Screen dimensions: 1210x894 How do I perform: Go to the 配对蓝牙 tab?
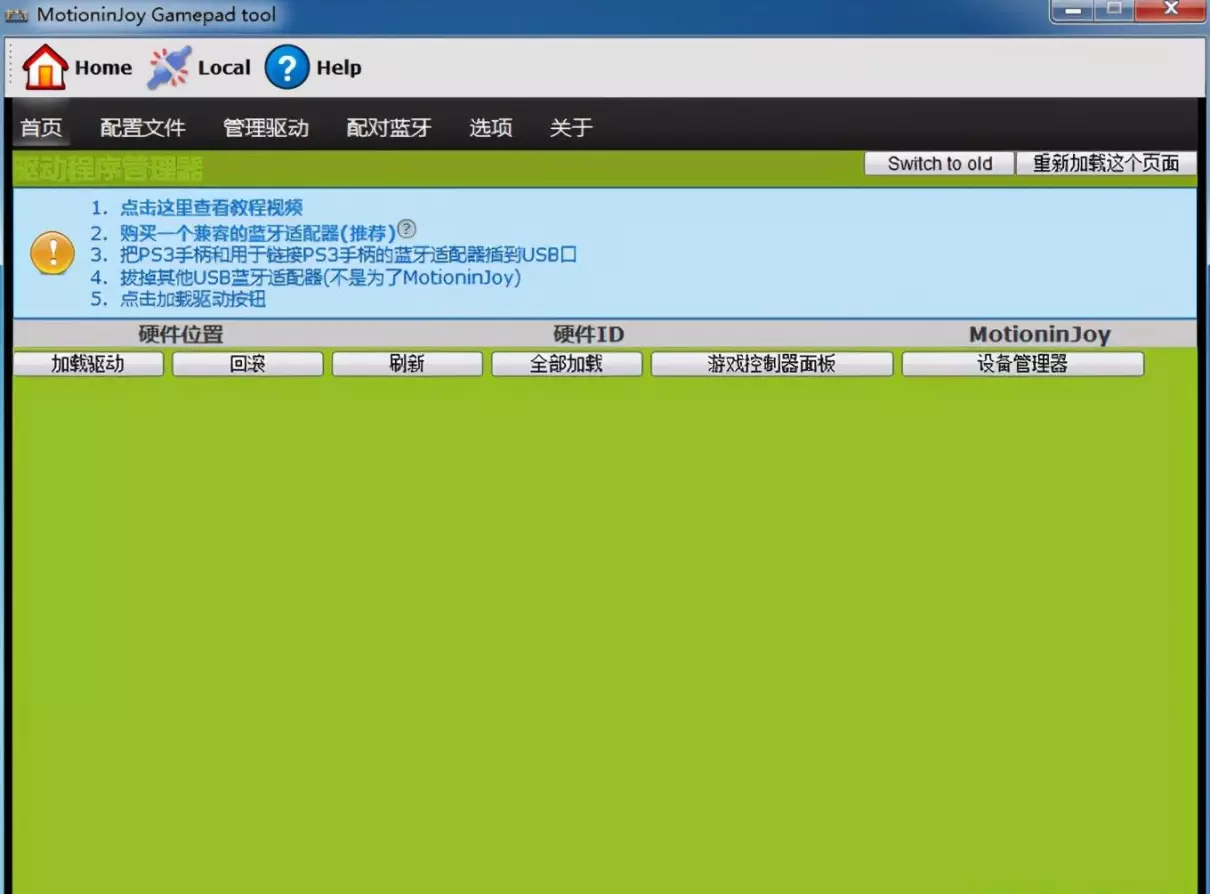pos(389,127)
